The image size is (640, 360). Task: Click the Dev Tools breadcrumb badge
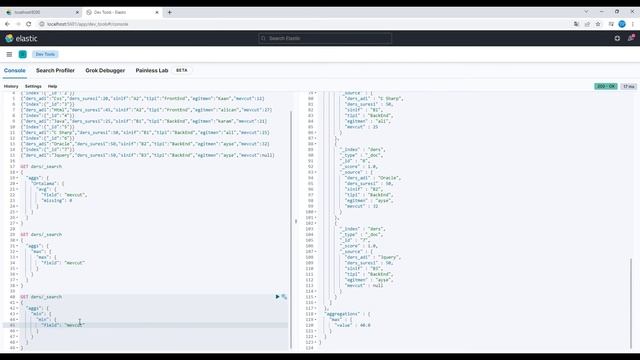point(45,54)
